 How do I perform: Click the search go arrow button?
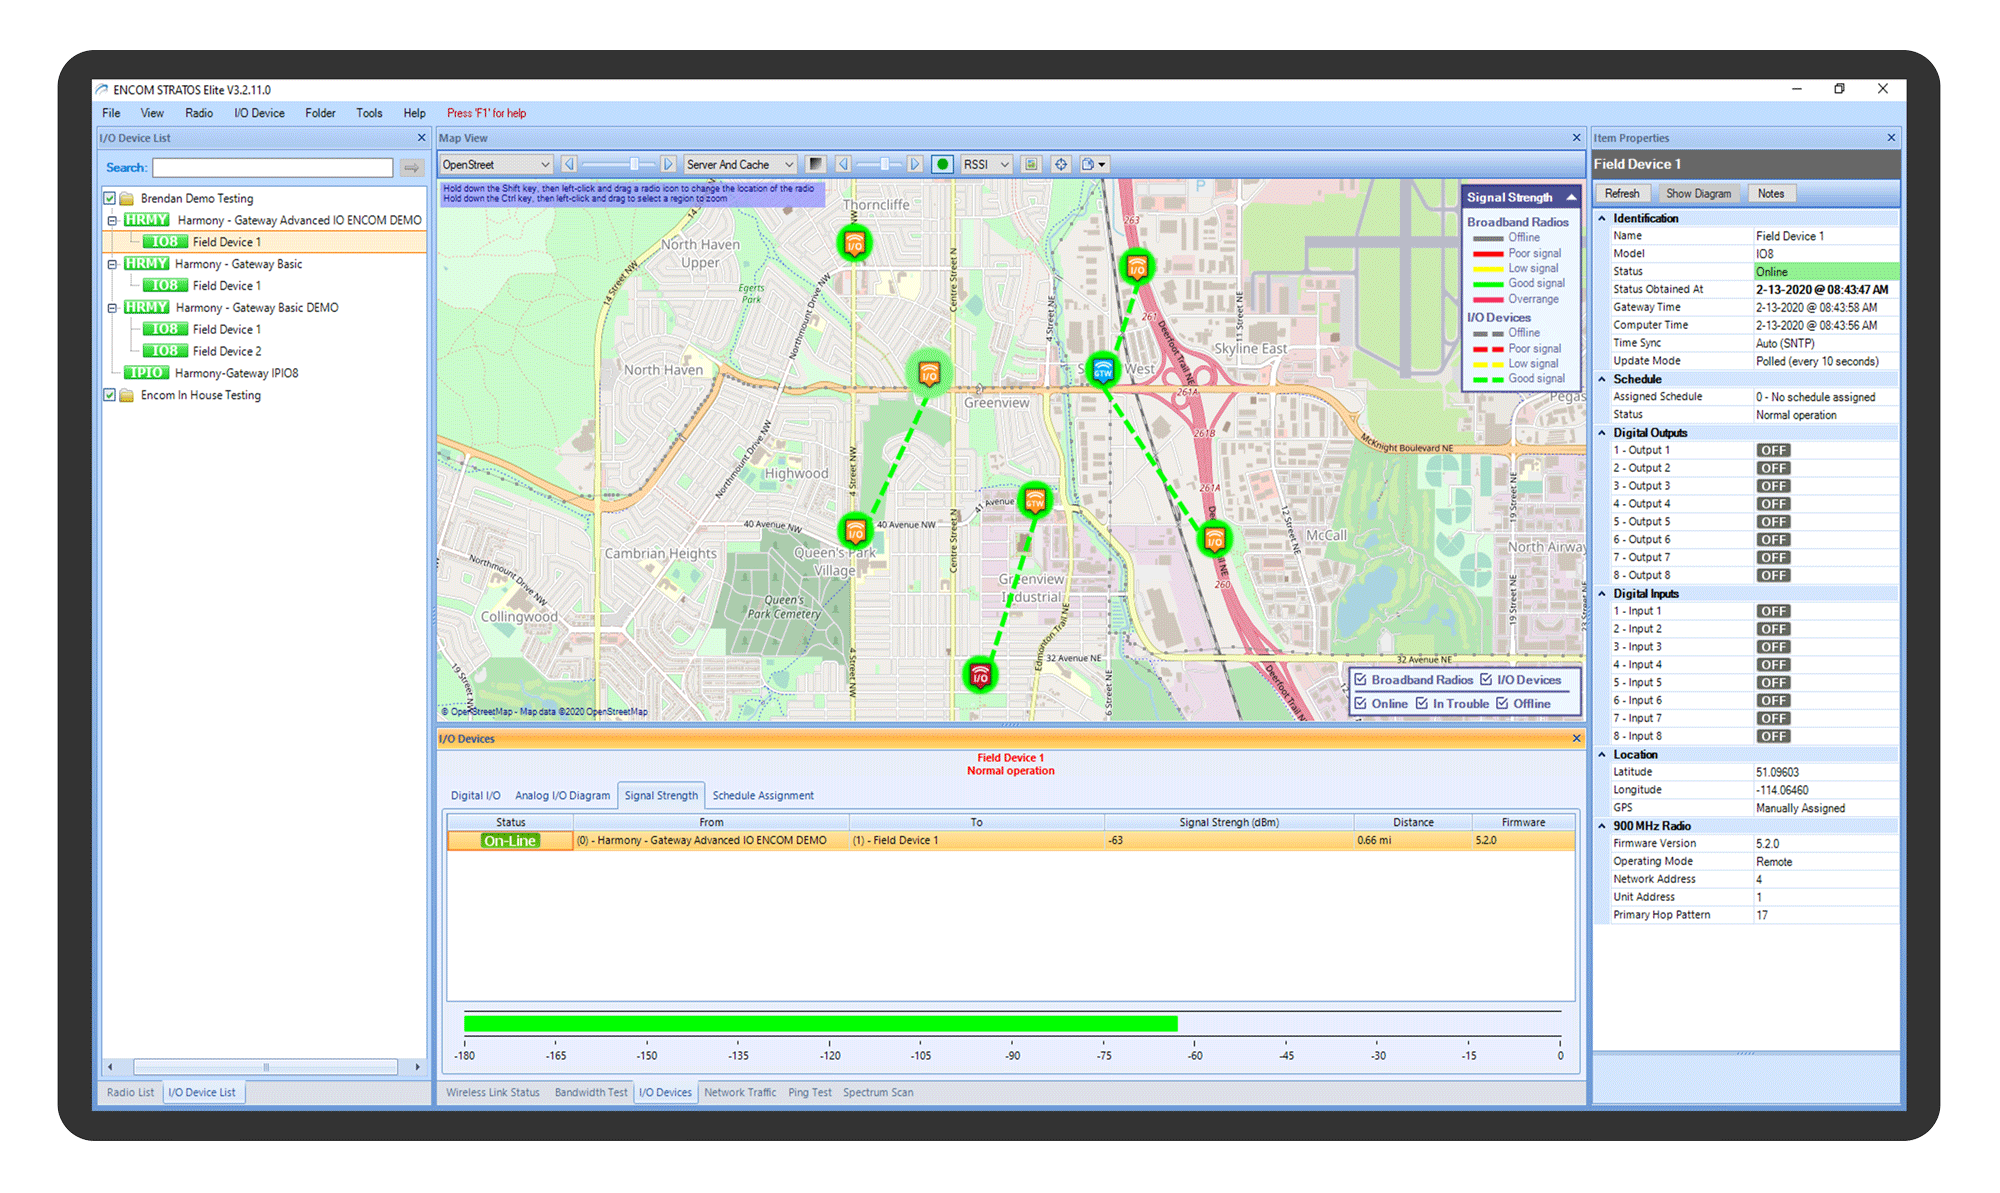pyautogui.click(x=411, y=168)
